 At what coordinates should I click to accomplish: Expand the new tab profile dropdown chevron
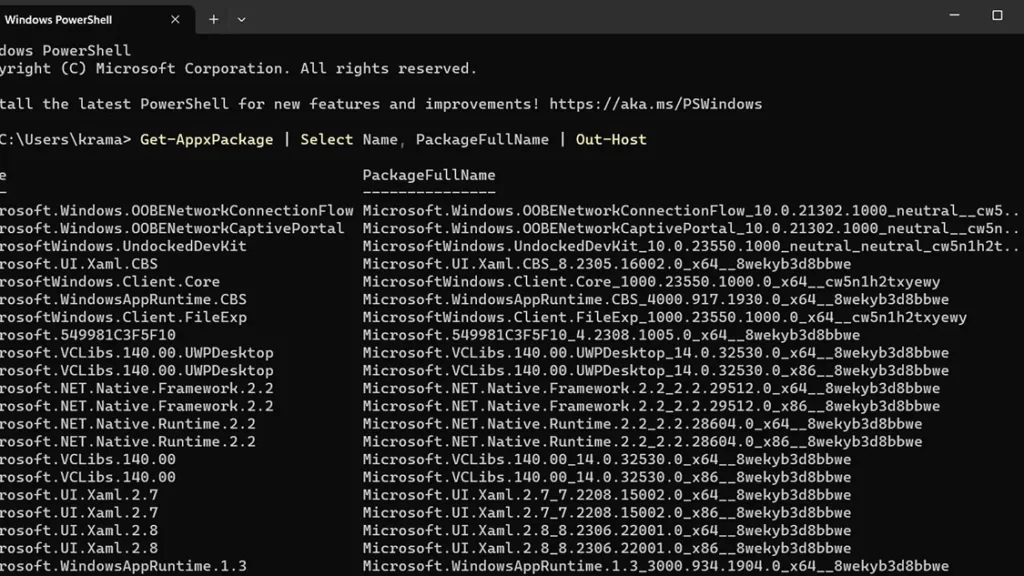[242, 20]
